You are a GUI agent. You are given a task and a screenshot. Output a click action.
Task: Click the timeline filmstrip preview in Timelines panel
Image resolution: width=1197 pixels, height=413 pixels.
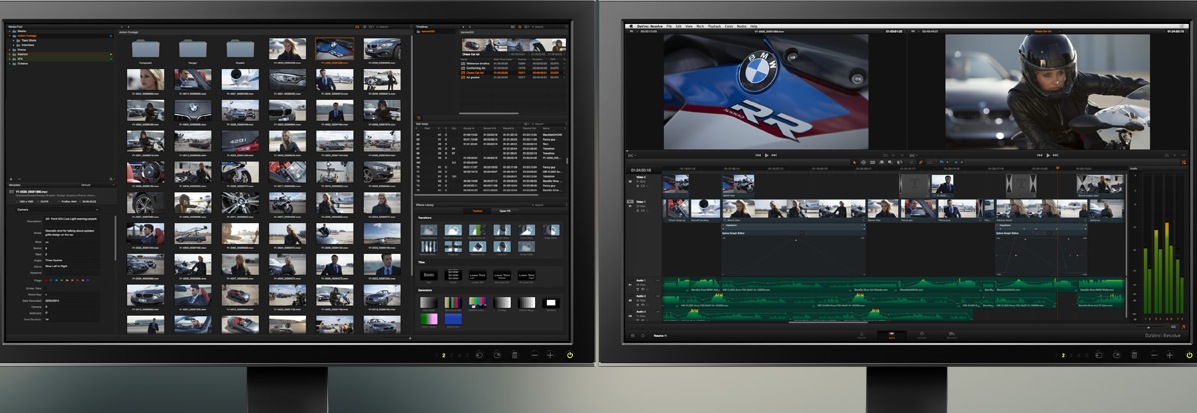coord(514,45)
